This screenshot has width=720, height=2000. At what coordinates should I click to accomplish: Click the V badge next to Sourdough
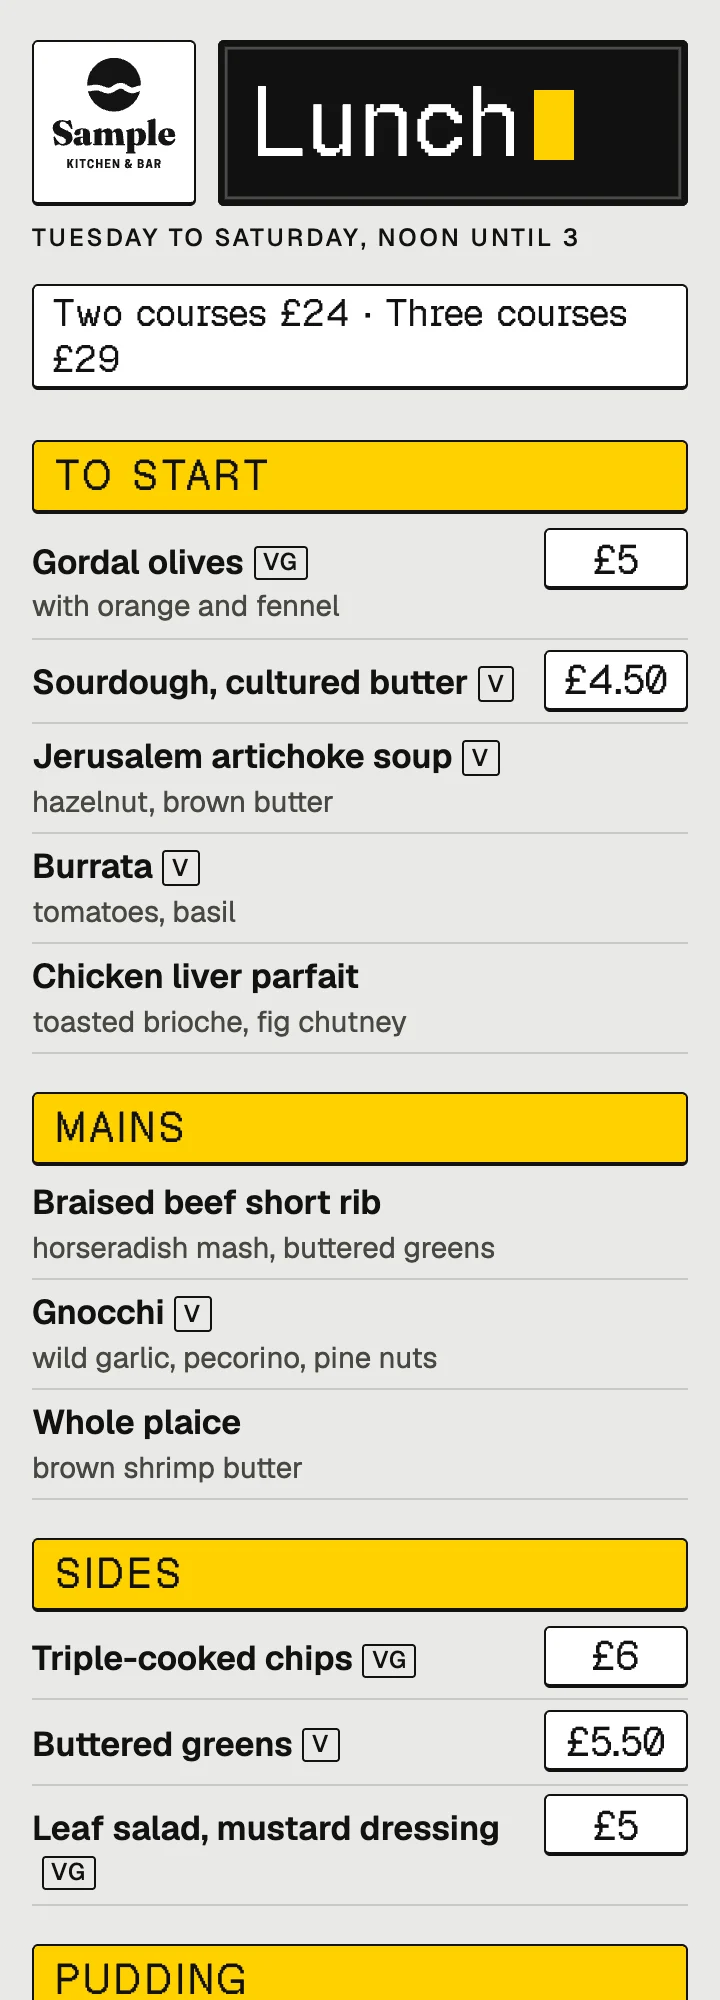pyautogui.click(x=496, y=684)
